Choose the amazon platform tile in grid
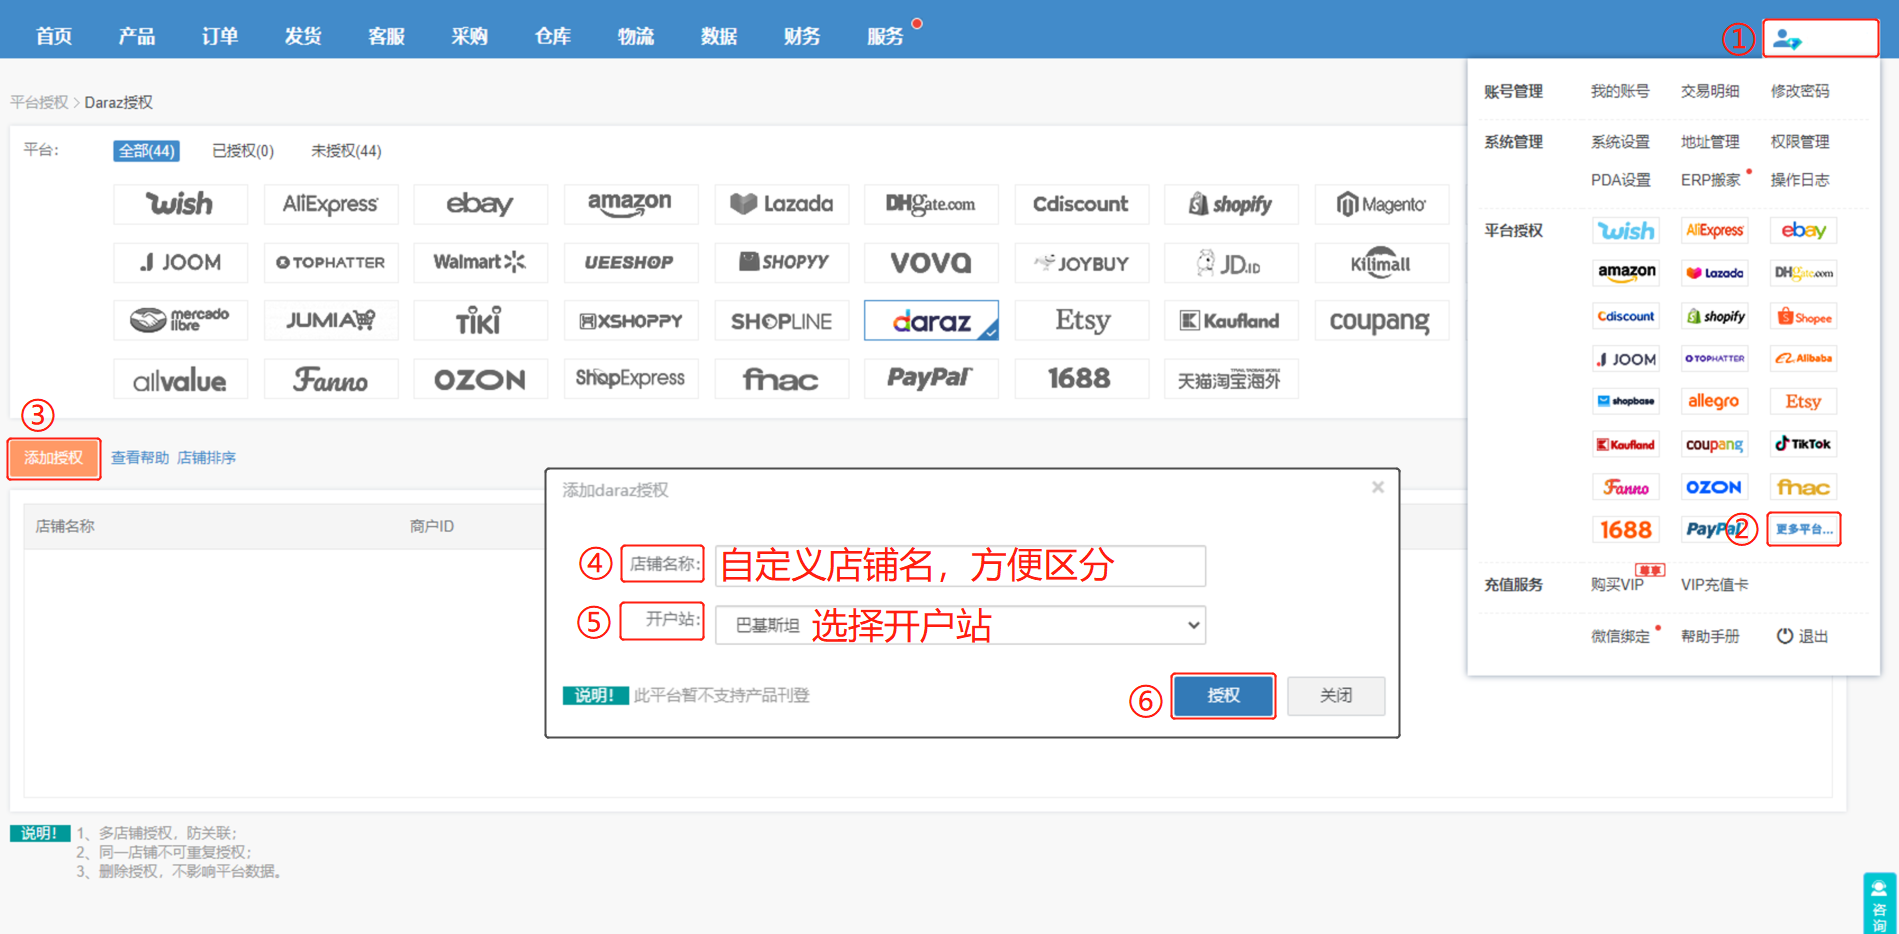 630,204
